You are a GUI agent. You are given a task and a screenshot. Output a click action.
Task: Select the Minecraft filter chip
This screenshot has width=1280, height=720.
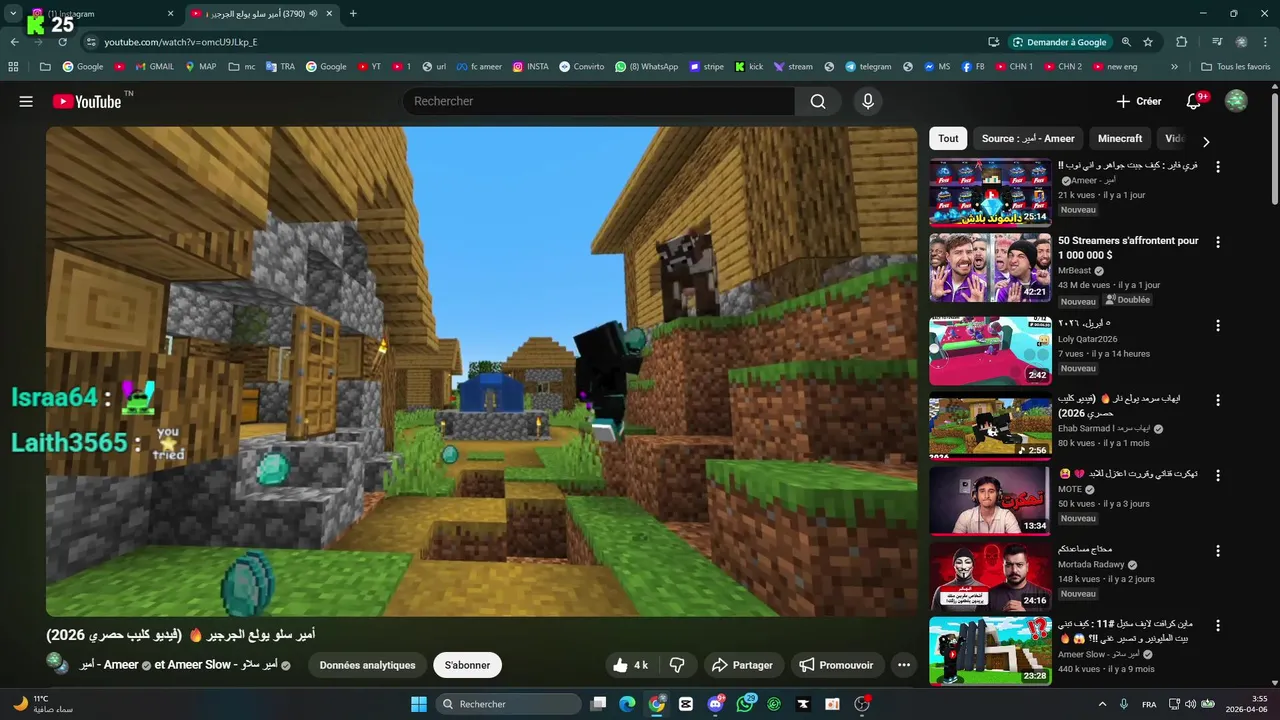coord(1120,139)
